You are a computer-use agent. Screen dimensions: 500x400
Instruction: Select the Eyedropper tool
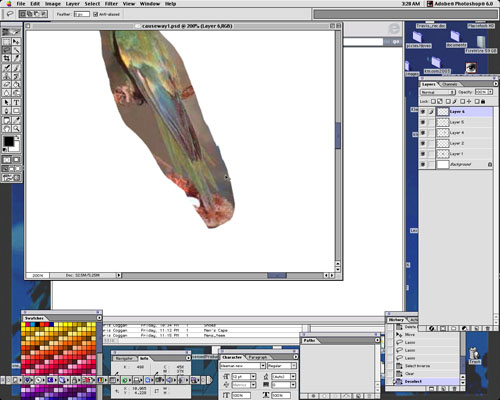tap(16, 120)
